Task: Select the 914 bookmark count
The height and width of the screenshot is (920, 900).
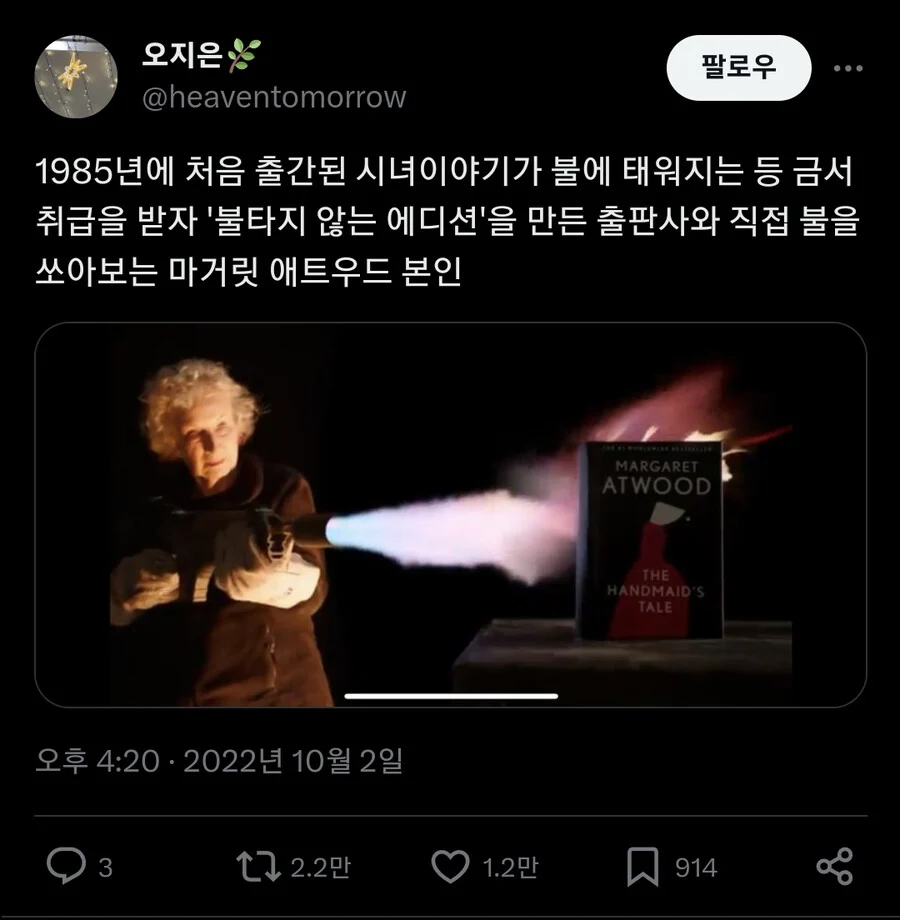Action: pos(696,868)
